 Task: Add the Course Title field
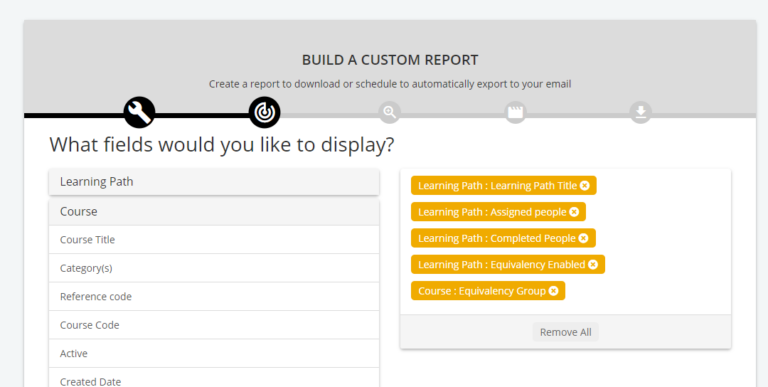tap(214, 240)
